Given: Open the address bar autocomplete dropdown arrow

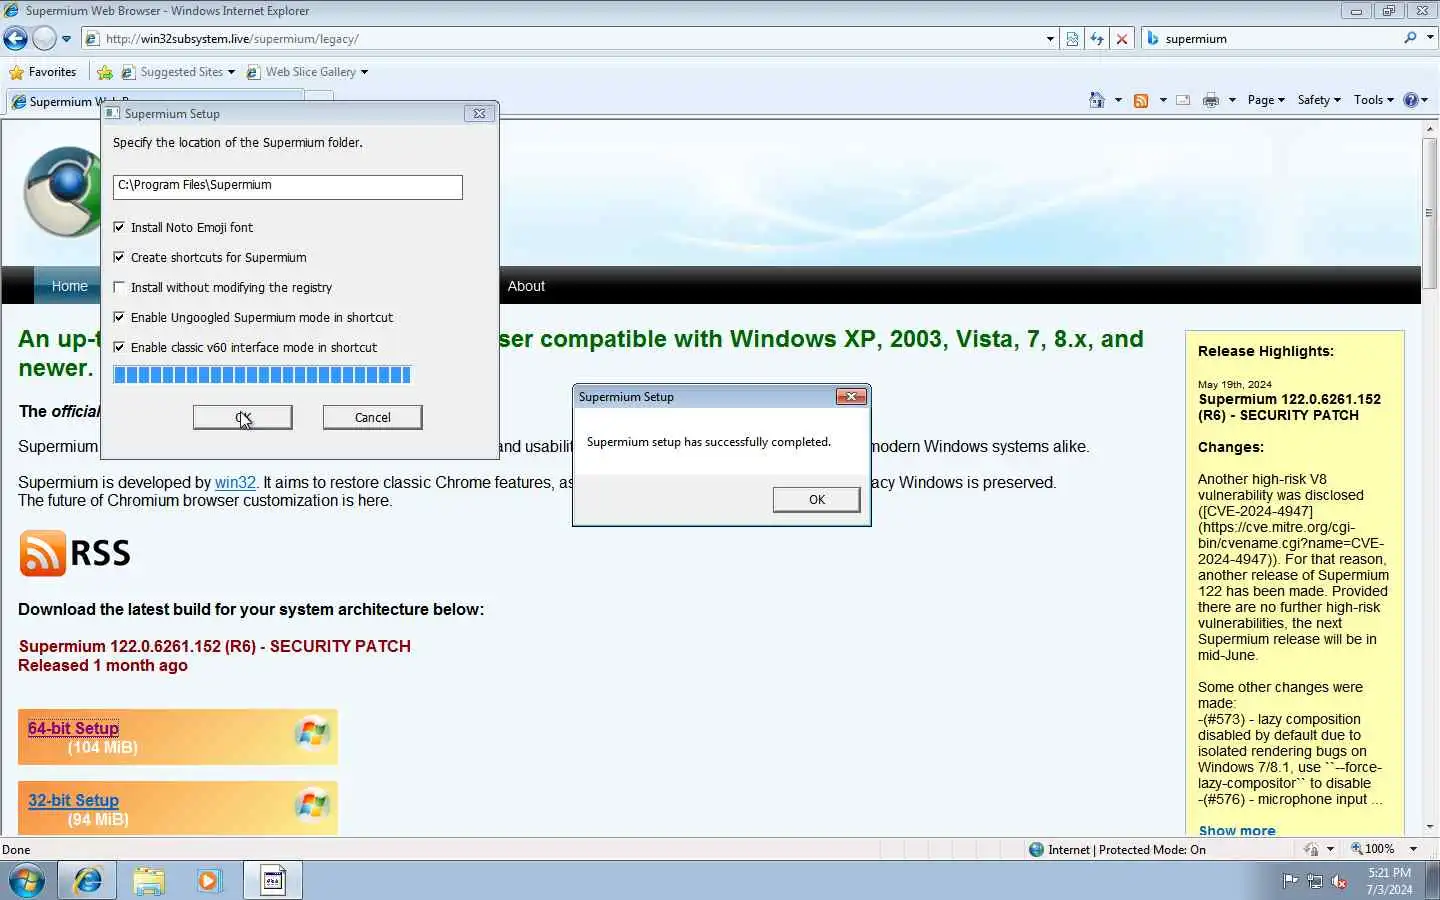Looking at the screenshot, I should coord(1050,39).
